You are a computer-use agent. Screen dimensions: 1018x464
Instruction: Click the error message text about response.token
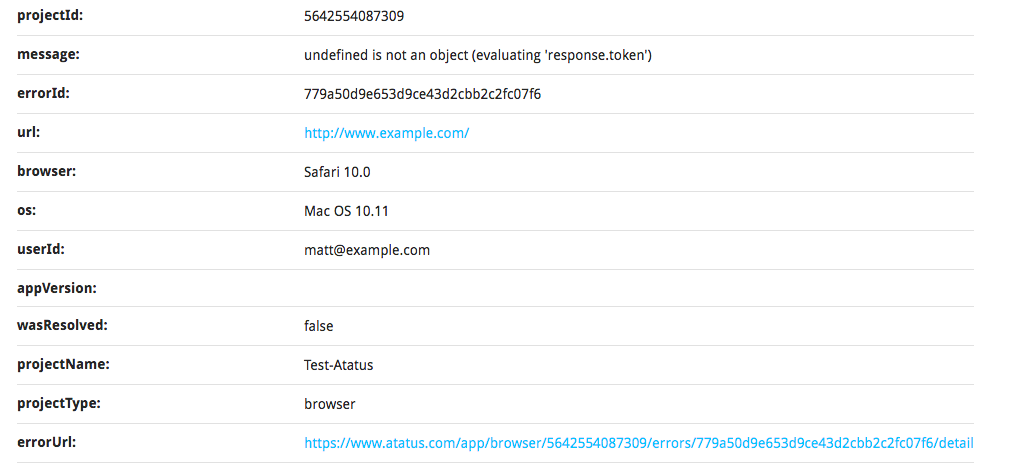point(478,55)
